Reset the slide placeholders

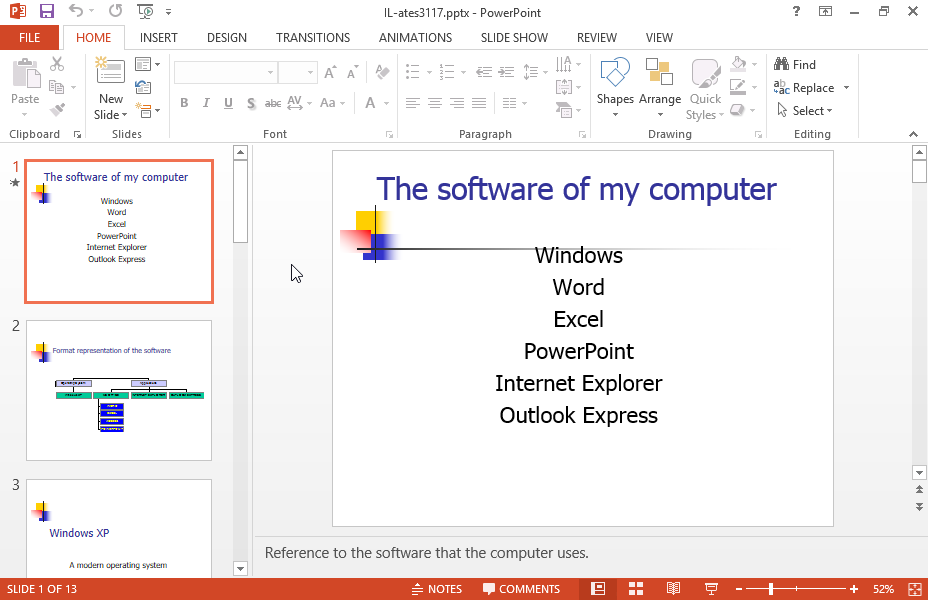(x=143, y=87)
